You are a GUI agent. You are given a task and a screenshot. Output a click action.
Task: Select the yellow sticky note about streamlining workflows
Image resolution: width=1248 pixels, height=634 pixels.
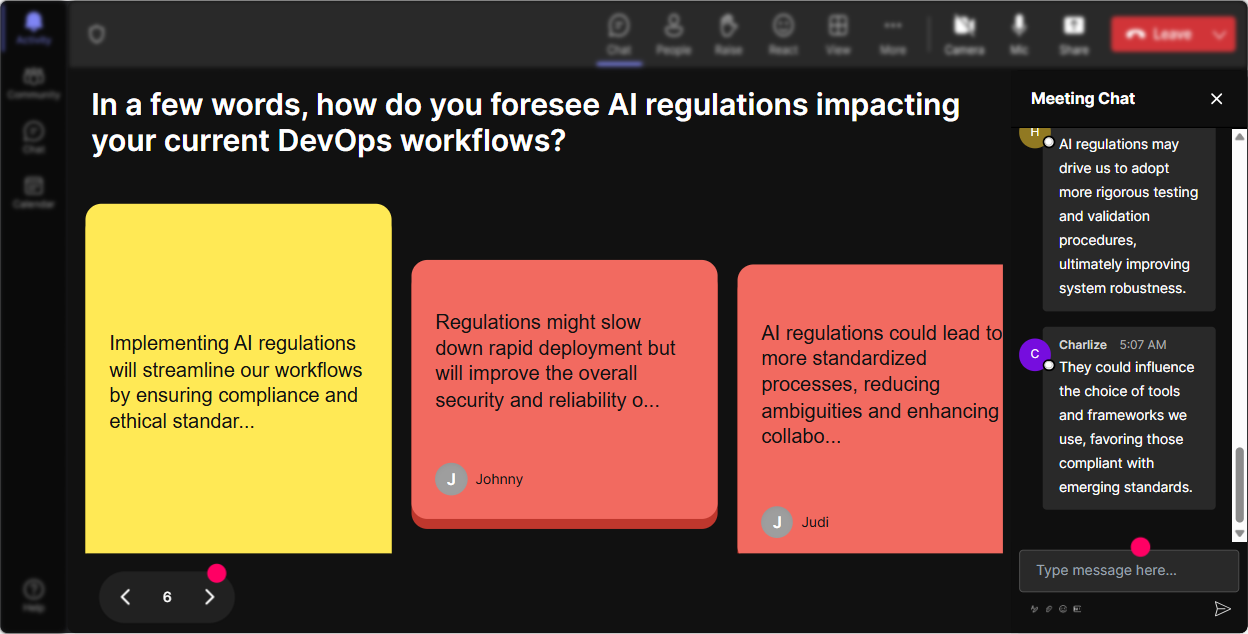coord(238,379)
